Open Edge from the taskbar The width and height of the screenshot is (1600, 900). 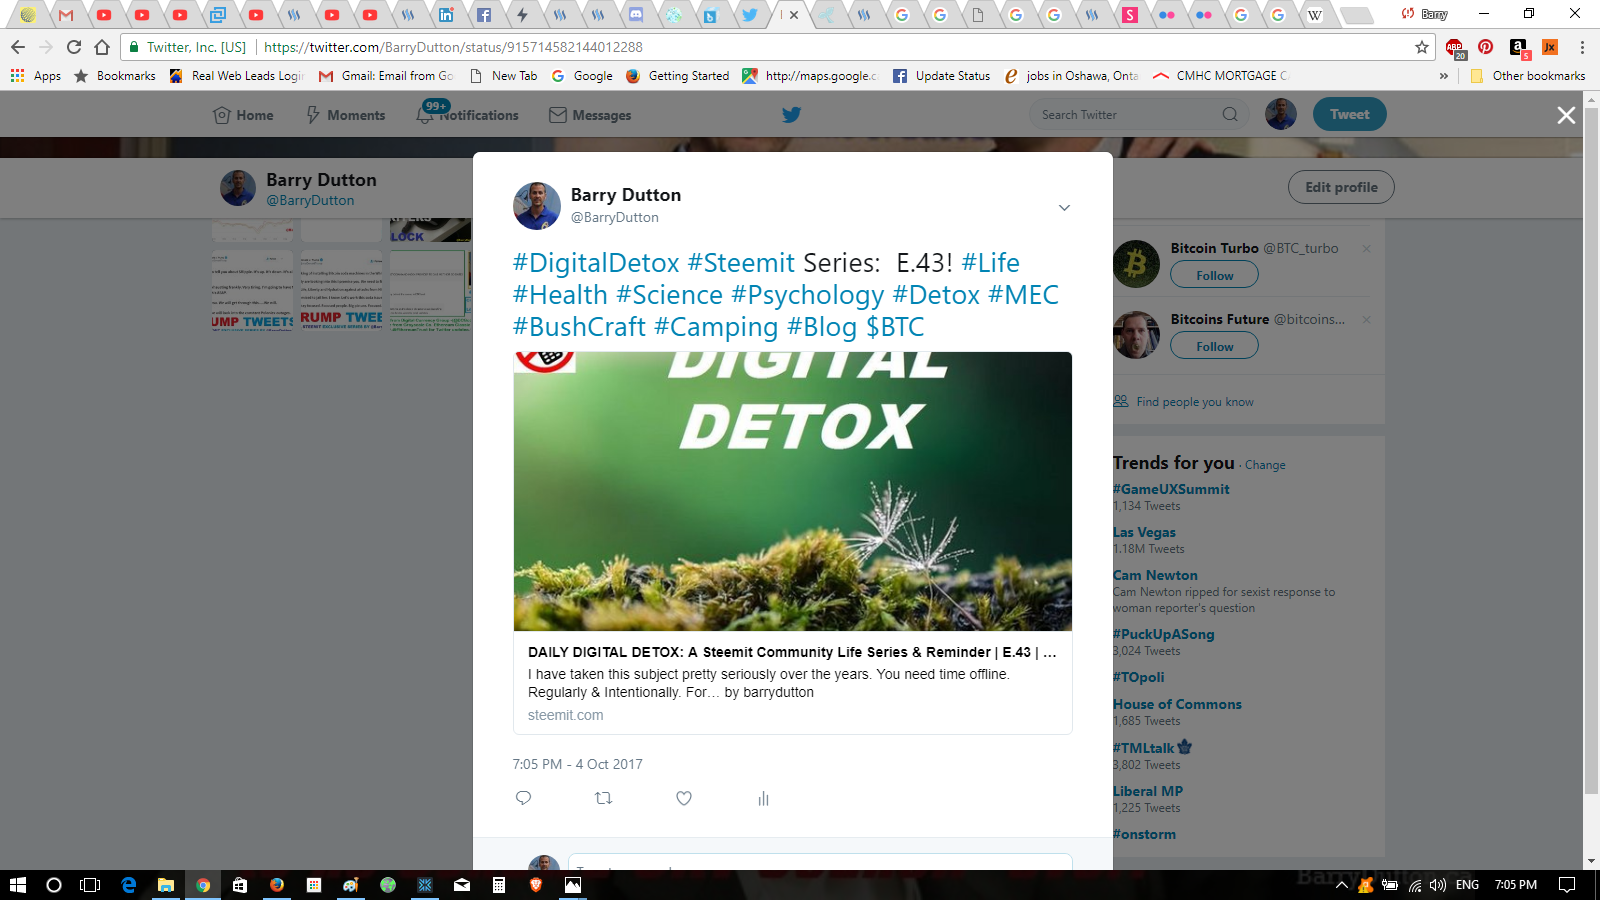pyautogui.click(x=128, y=885)
